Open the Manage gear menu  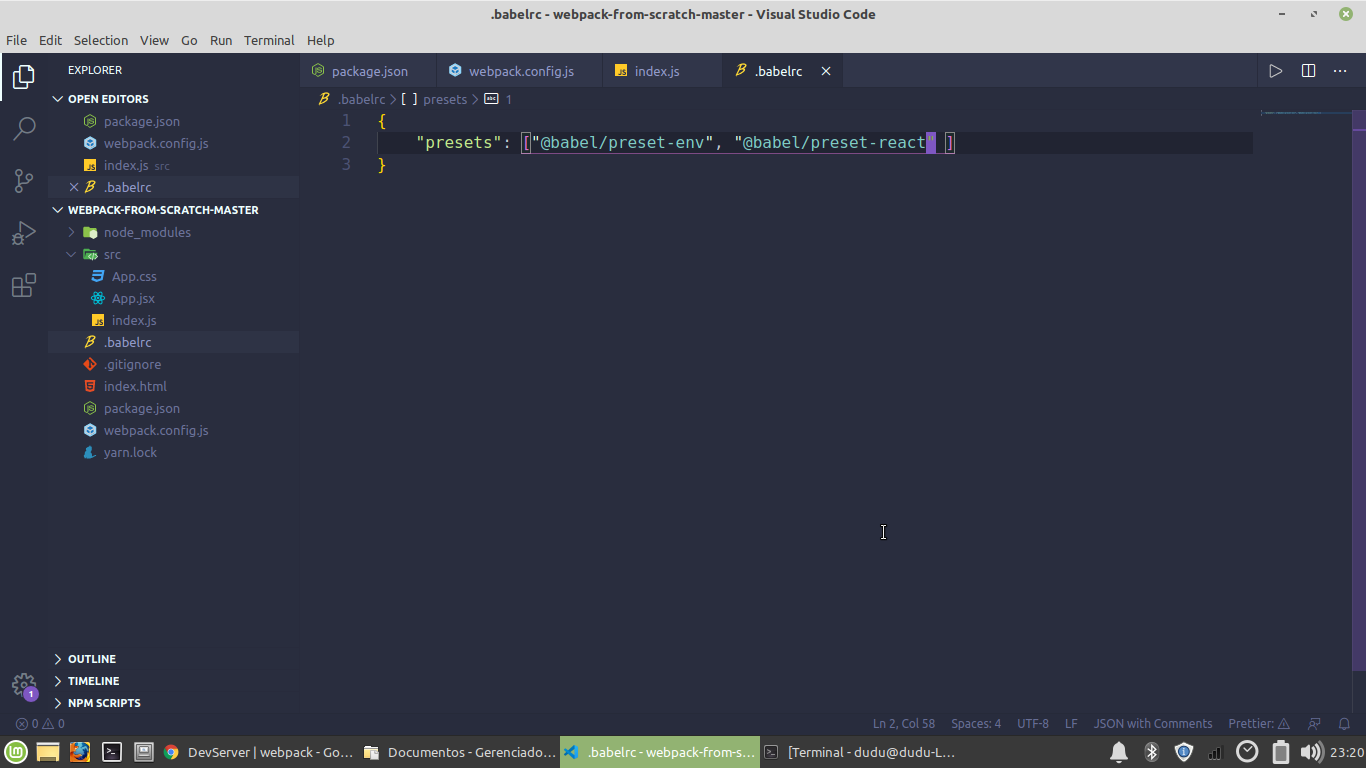coord(24,685)
